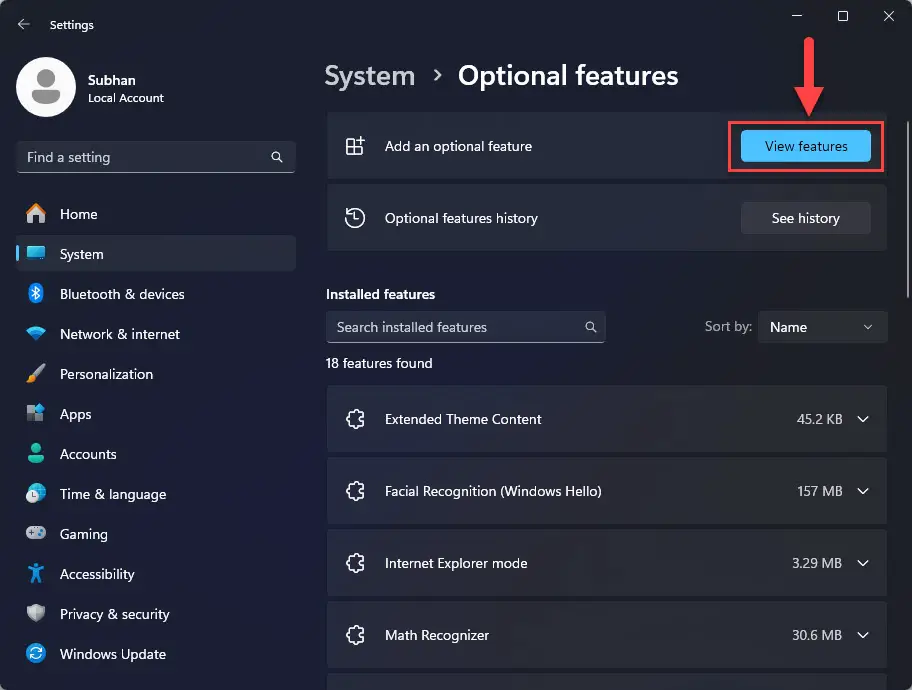This screenshot has height=690, width=912.
Task: Open history with the See history button
Action: 805,217
